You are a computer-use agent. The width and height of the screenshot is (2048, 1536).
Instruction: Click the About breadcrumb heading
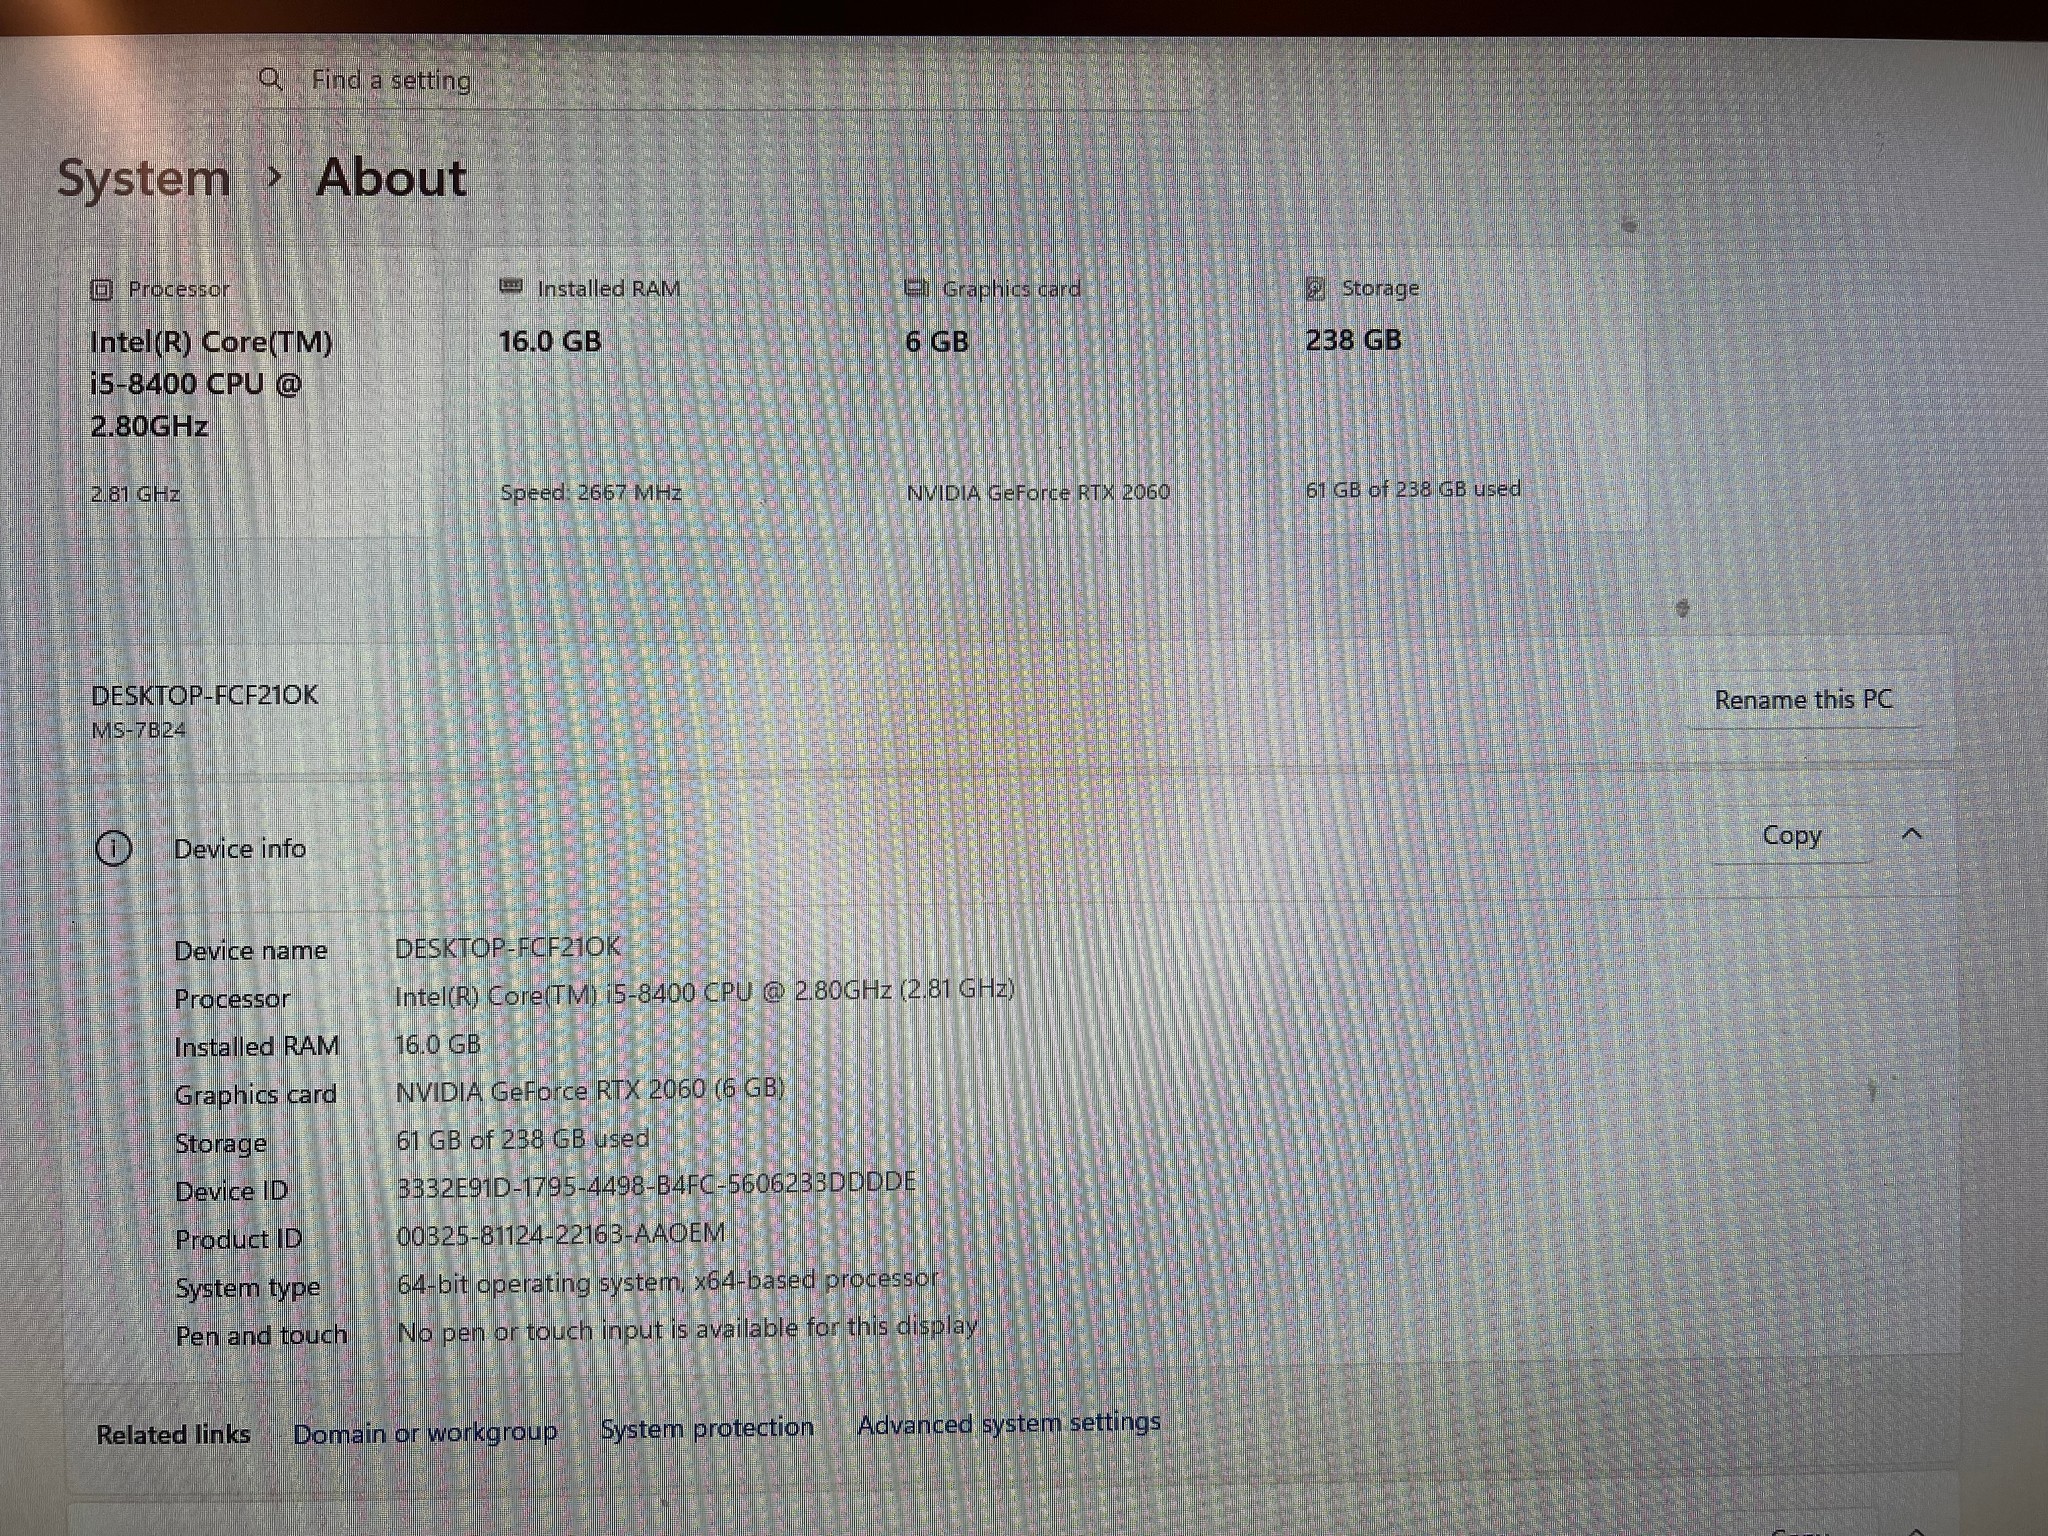pos(391,178)
